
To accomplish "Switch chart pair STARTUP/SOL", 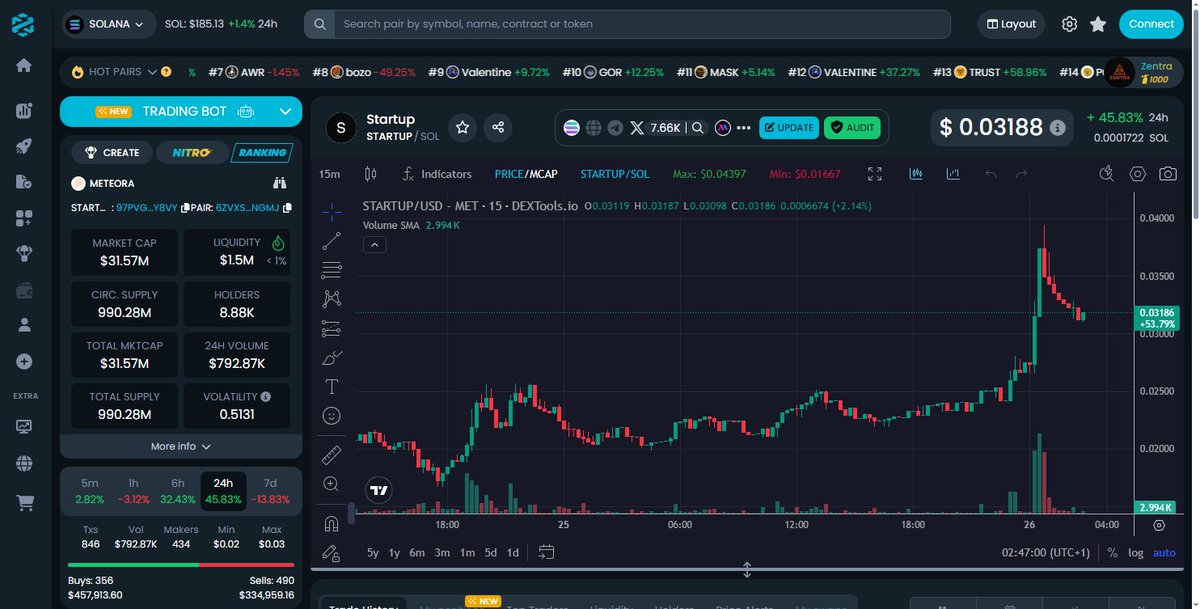I will tap(615, 174).
